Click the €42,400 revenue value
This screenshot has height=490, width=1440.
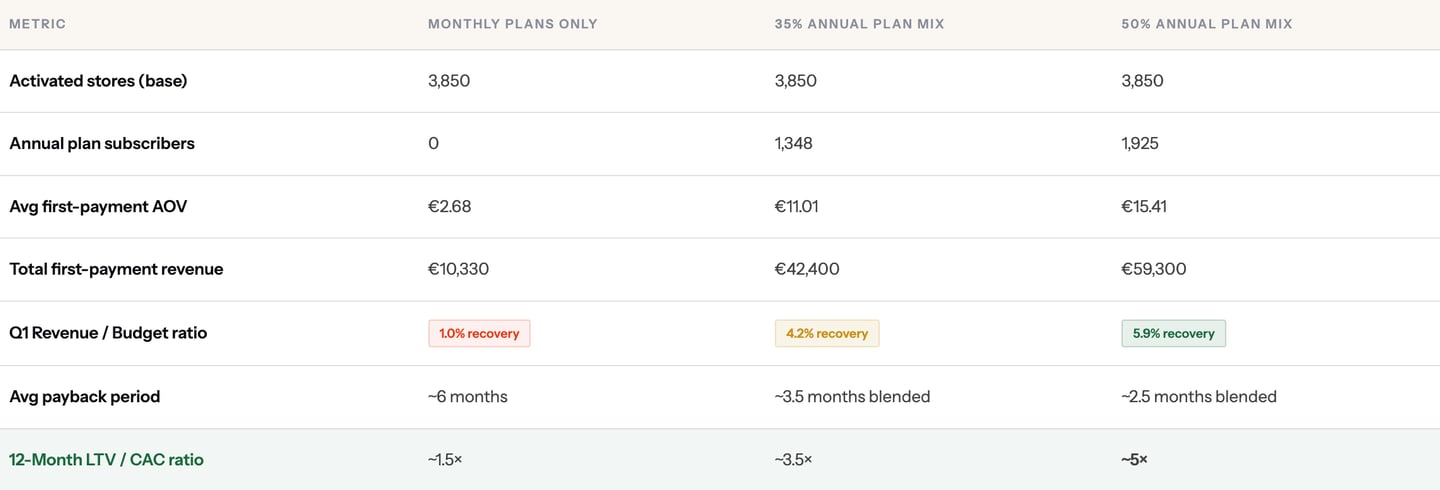pyautogui.click(x=807, y=269)
